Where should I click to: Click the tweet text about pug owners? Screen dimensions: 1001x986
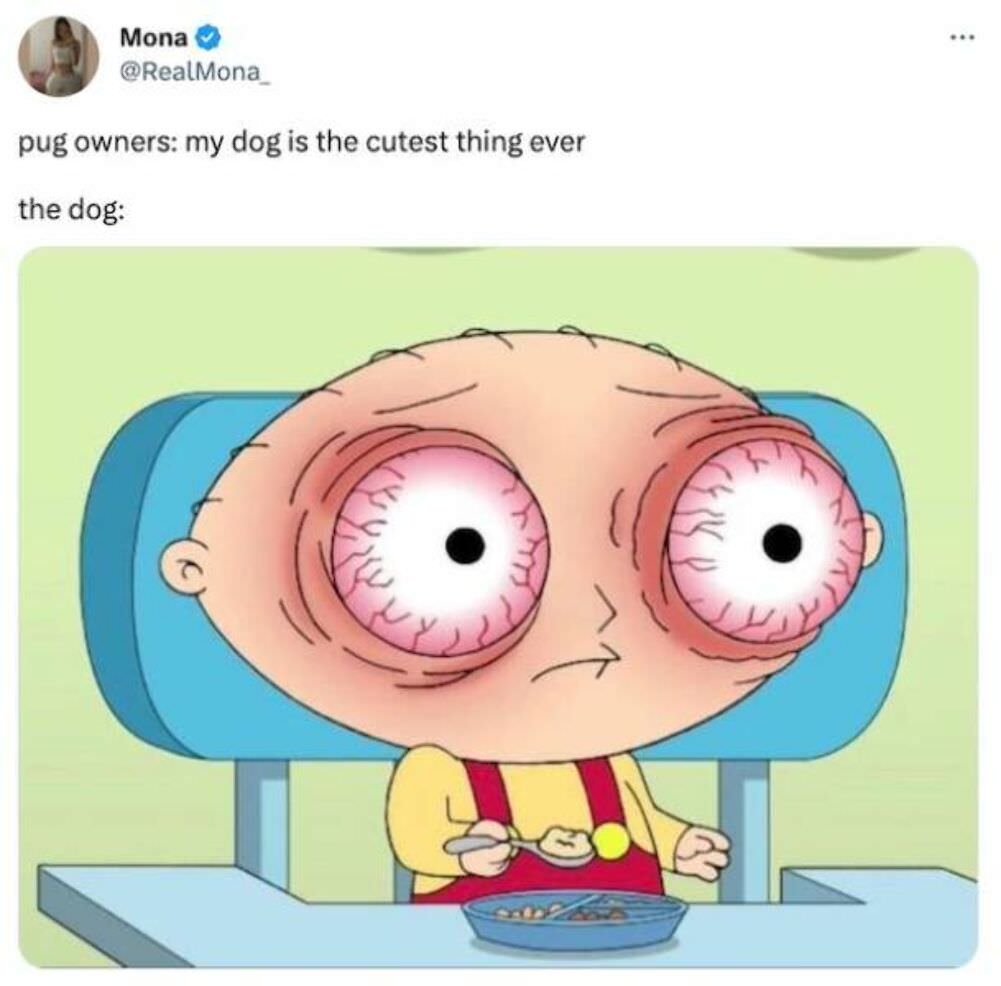[x=301, y=142]
